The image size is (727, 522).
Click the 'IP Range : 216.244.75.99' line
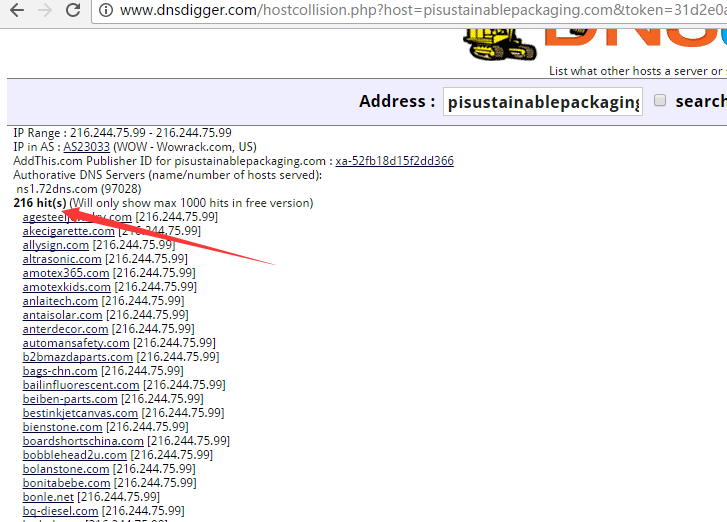[x=122, y=133]
